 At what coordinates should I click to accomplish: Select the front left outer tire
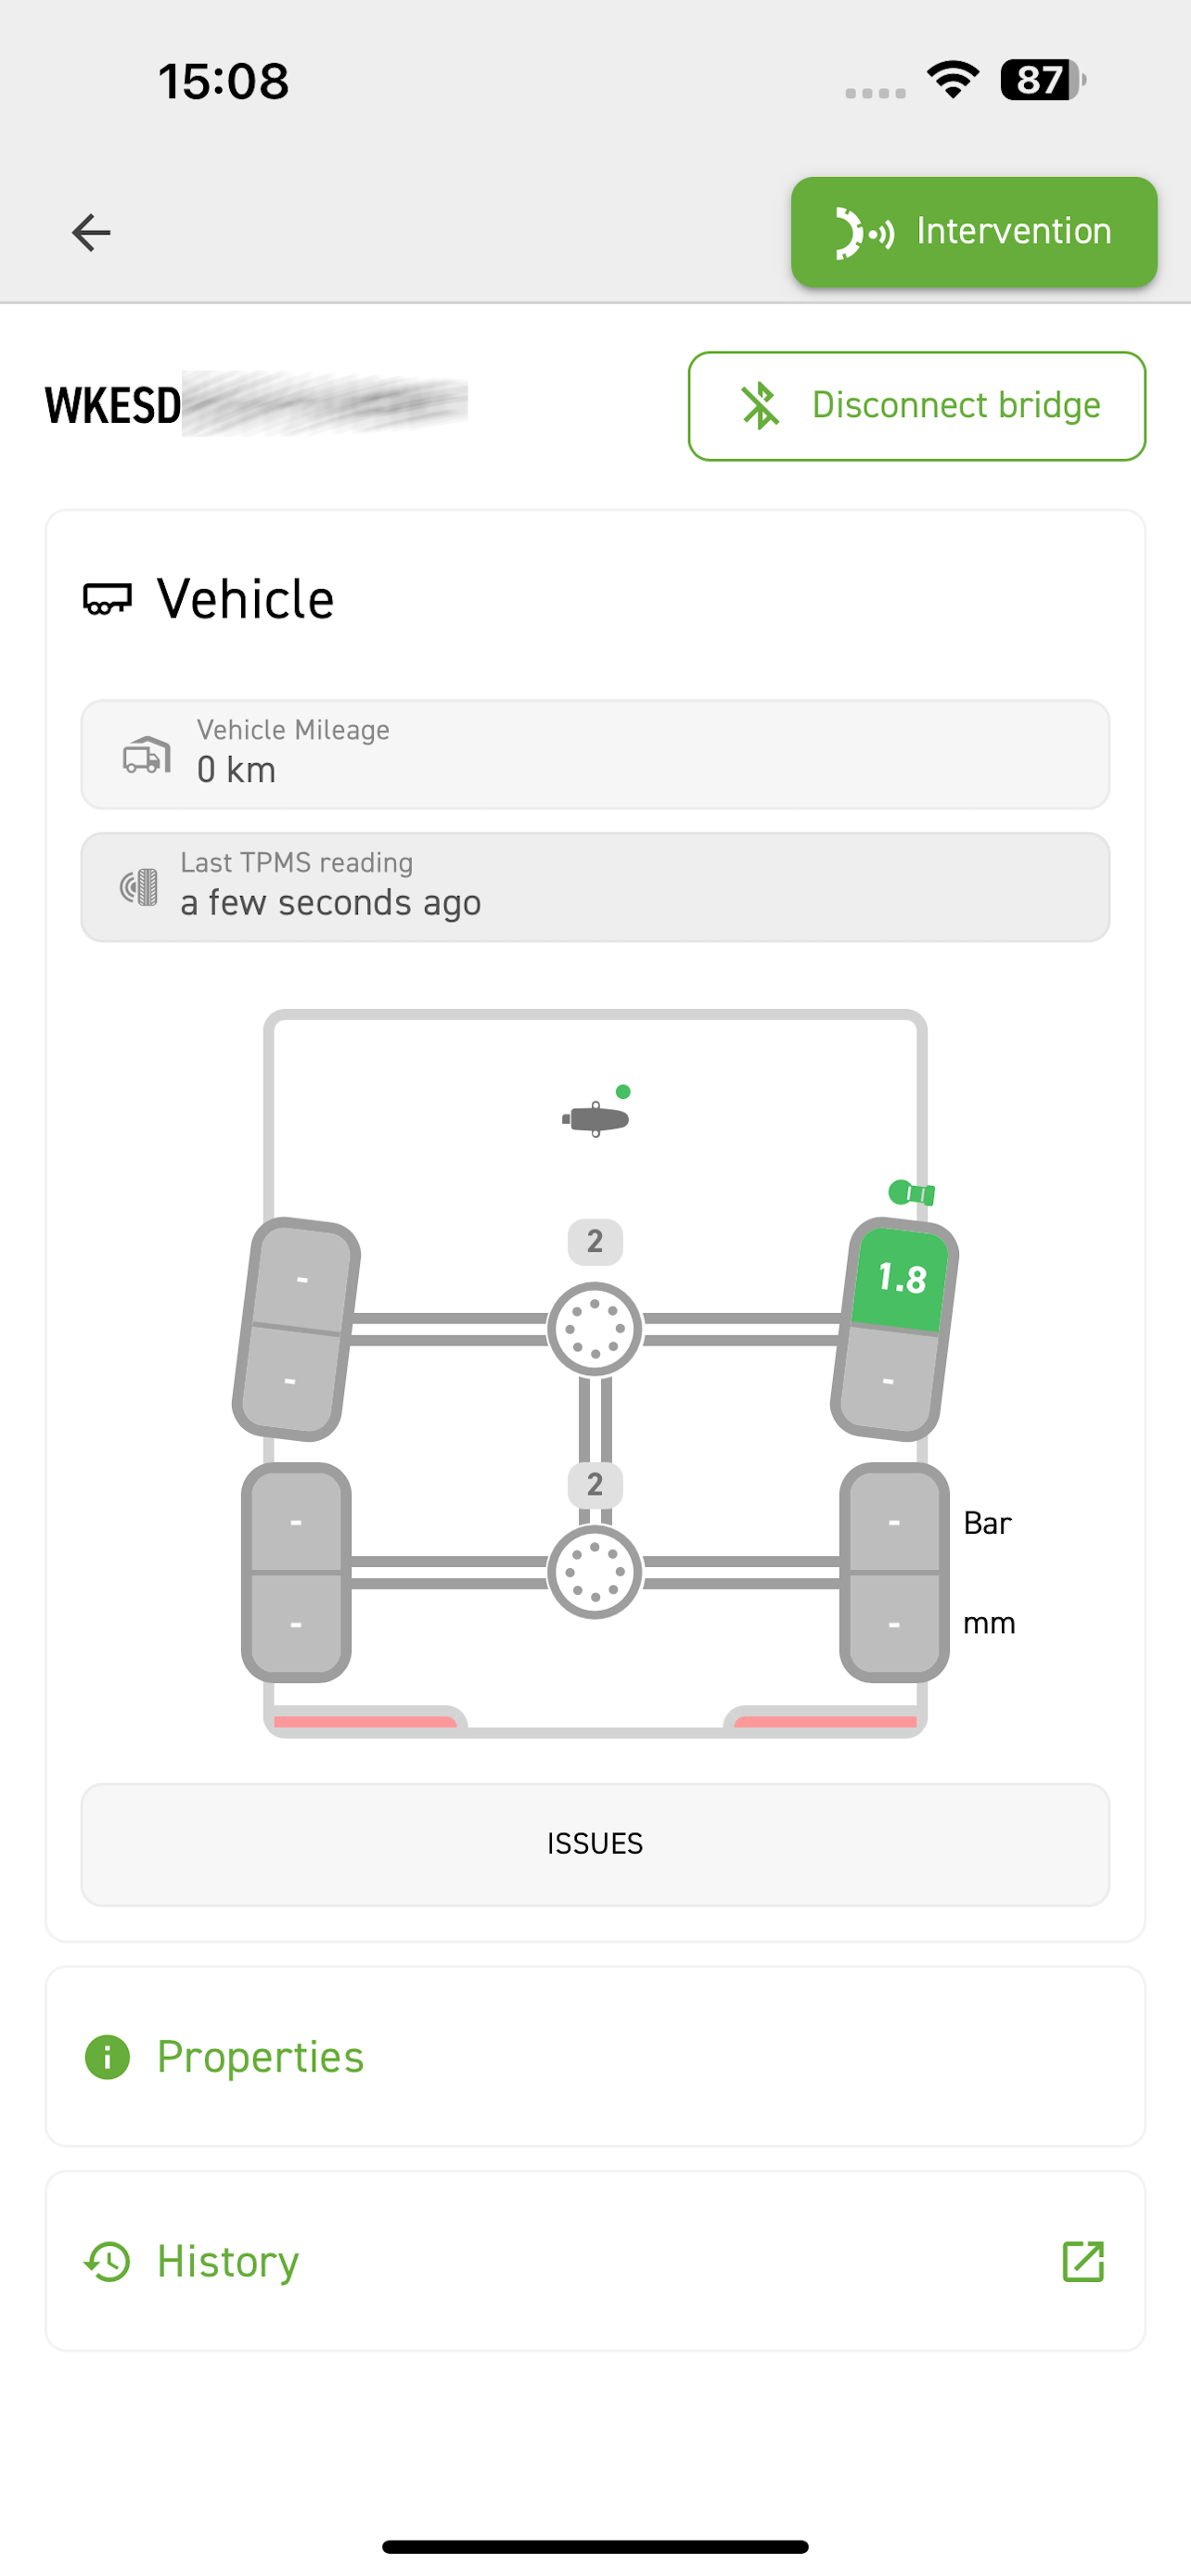[x=296, y=1329]
